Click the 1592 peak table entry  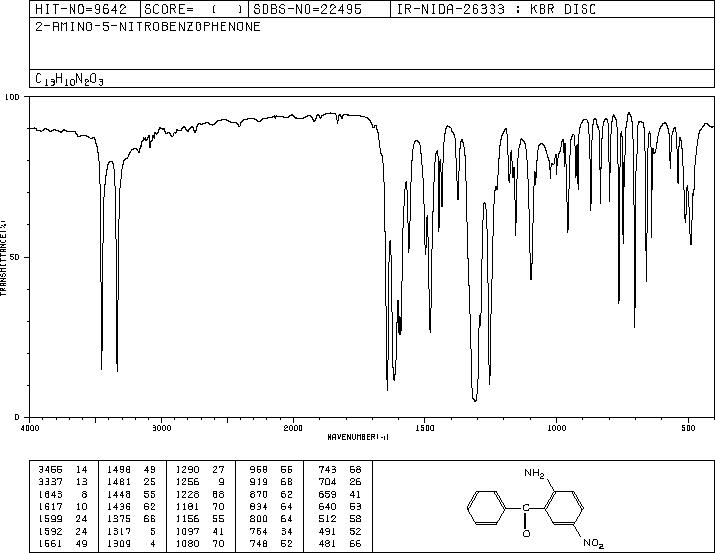63,532
